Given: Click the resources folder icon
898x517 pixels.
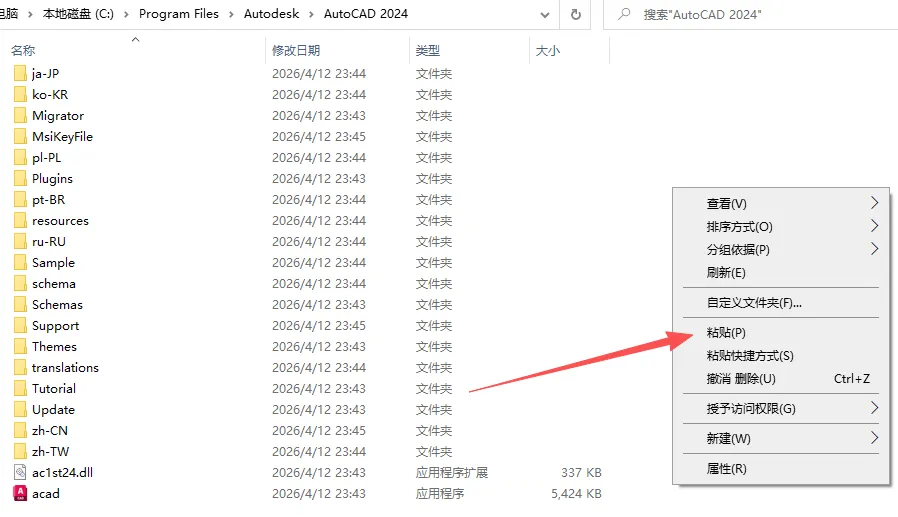Looking at the screenshot, I should (x=20, y=220).
